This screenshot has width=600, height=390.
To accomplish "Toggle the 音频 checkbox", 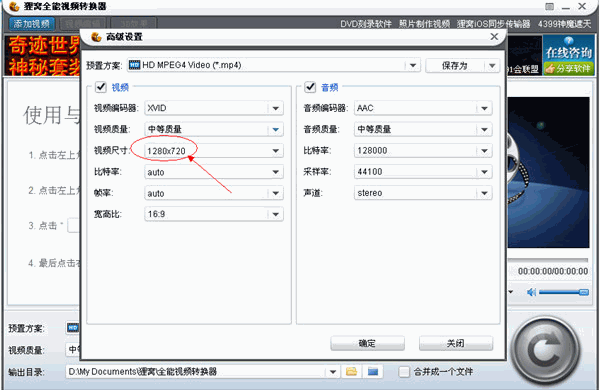I will click(x=310, y=87).
